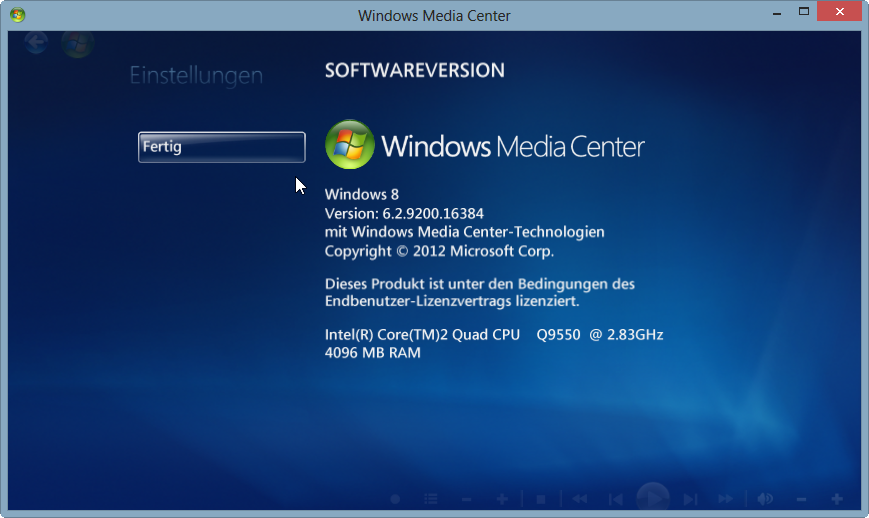Click the SOFTWAREVERSION heading

pyautogui.click(x=415, y=70)
